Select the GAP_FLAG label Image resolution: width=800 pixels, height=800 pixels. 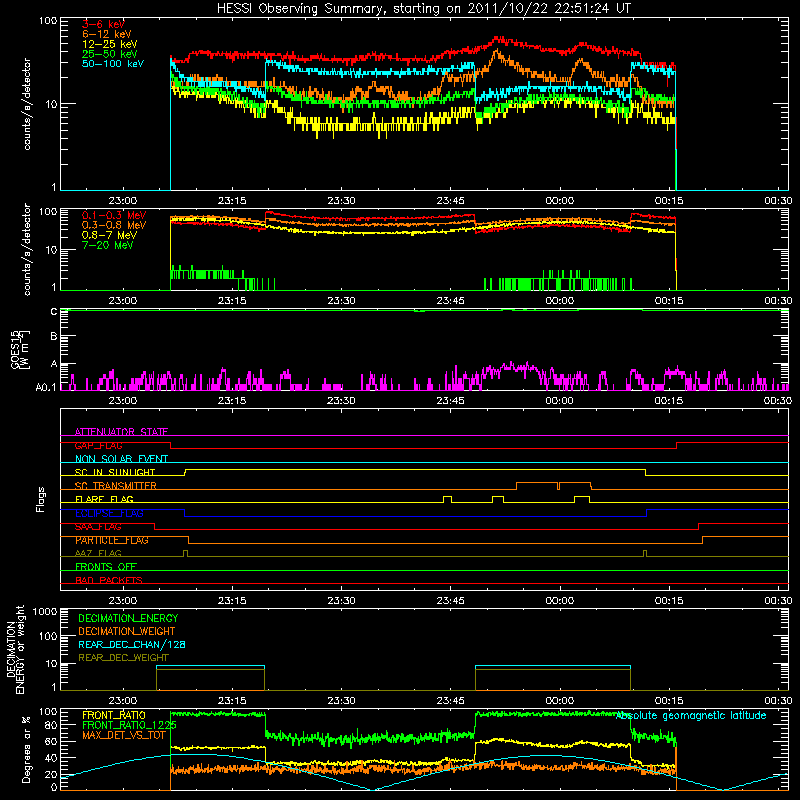98,445
